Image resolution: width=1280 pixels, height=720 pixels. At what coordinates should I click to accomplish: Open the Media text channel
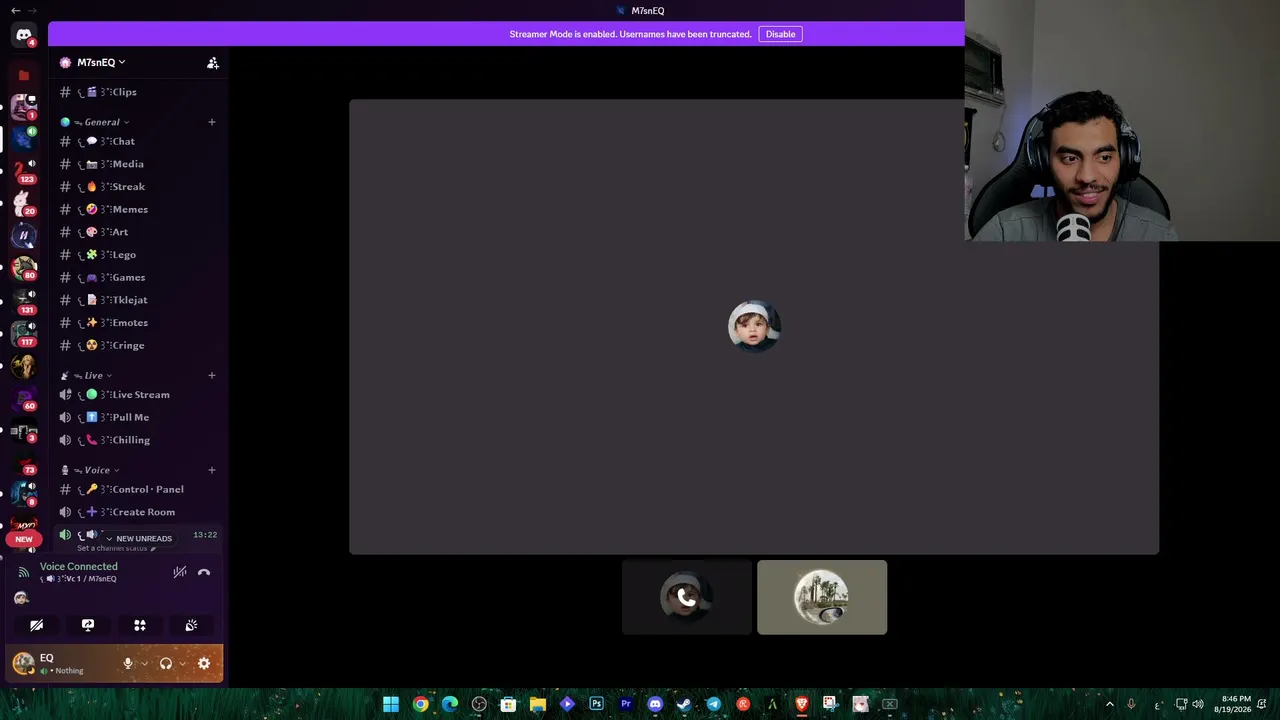(x=138, y=164)
